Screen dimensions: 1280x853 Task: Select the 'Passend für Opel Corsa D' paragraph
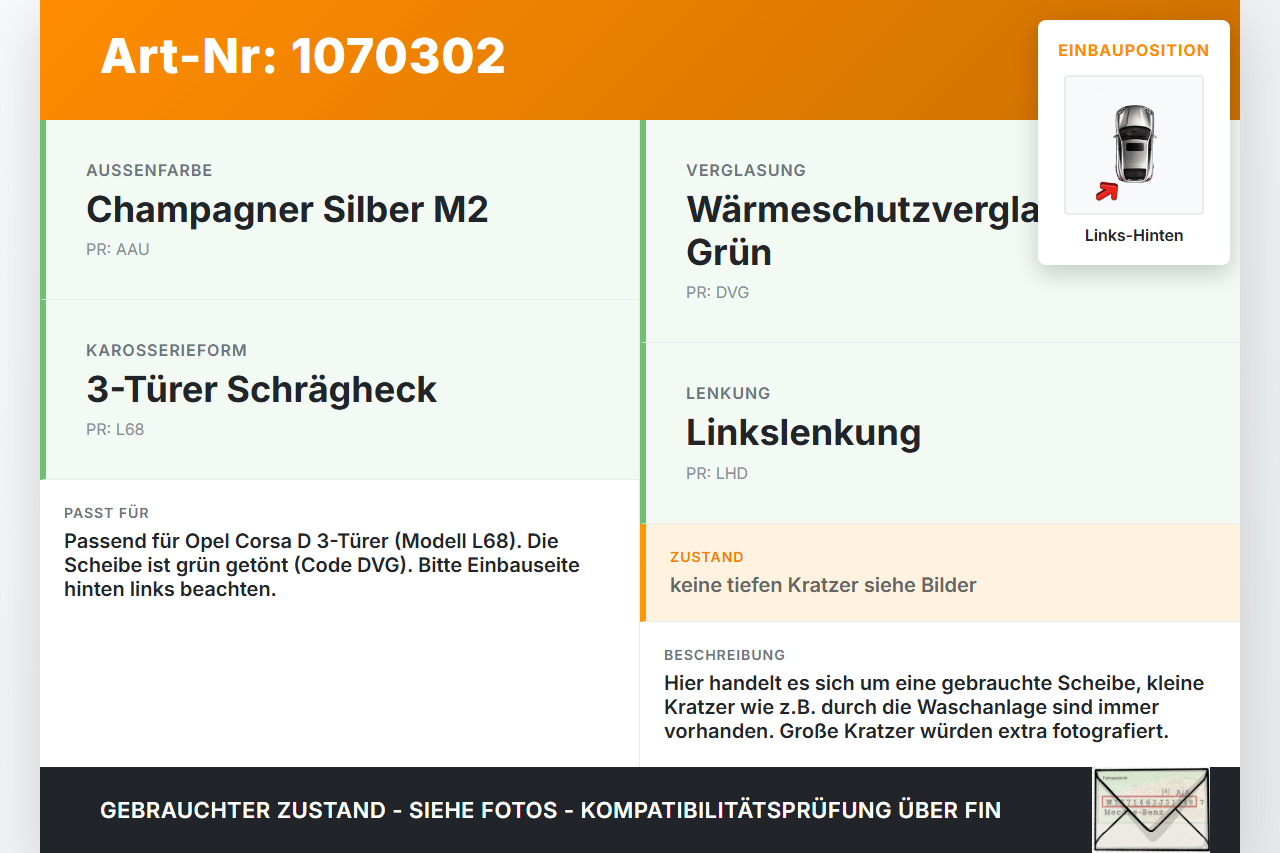point(322,565)
